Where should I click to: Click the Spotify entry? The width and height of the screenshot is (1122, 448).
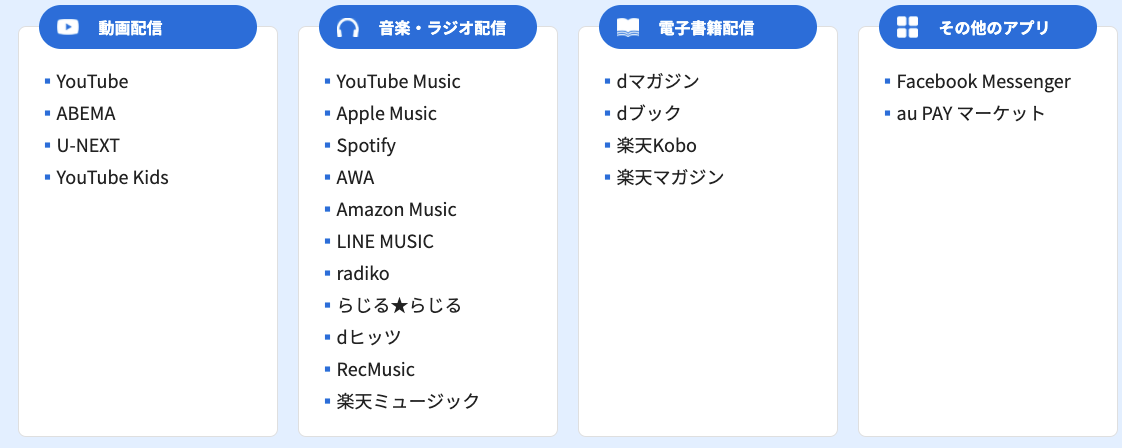point(366,146)
